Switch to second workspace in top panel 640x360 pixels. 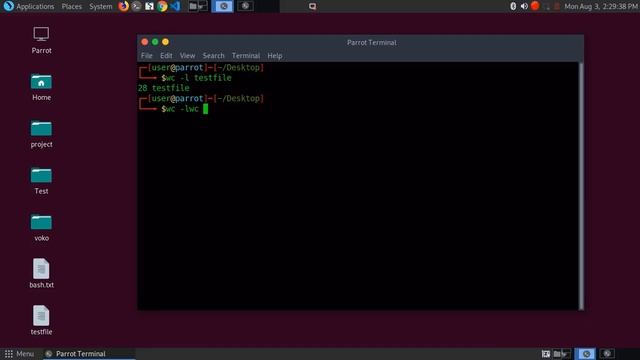[x=245, y=6]
